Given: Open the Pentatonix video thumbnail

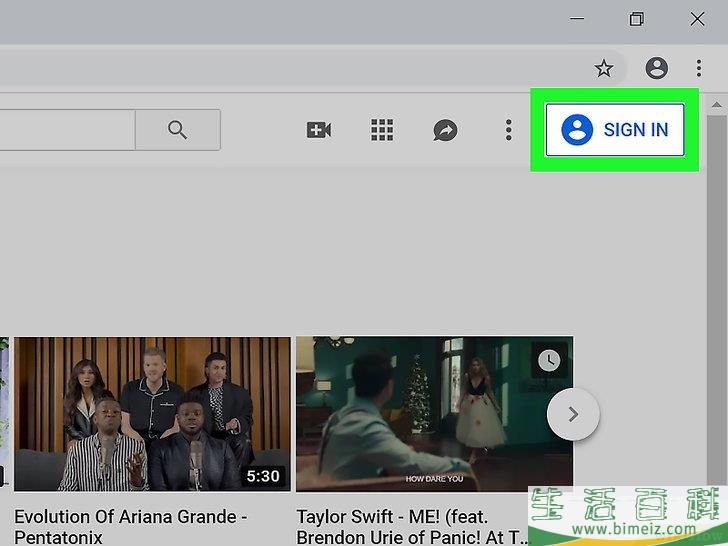Looking at the screenshot, I should [152, 414].
